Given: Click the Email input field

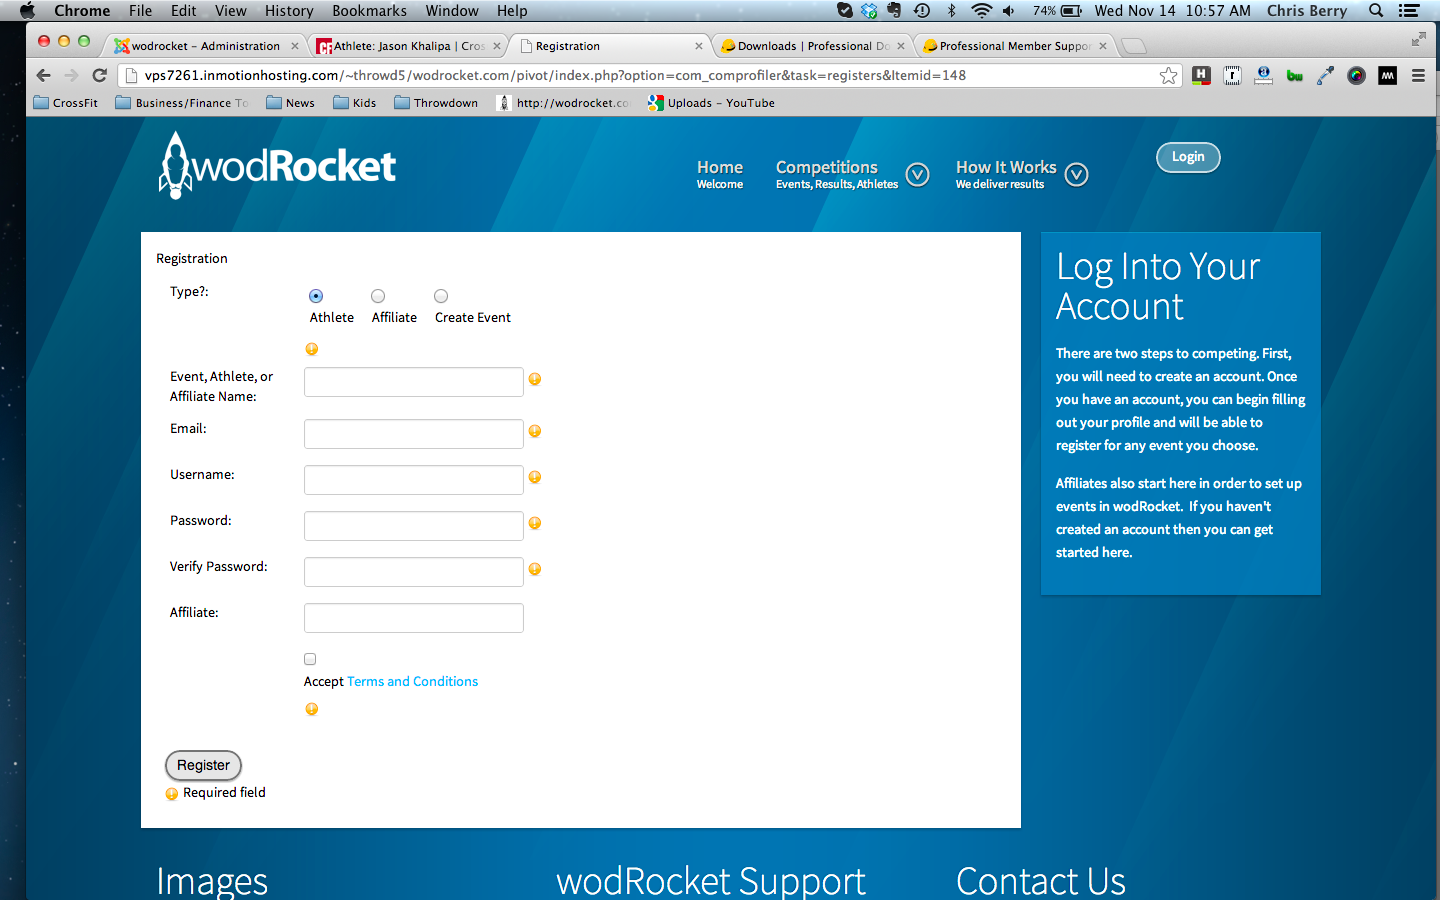Looking at the screenshot, I should tap(414, 434).
